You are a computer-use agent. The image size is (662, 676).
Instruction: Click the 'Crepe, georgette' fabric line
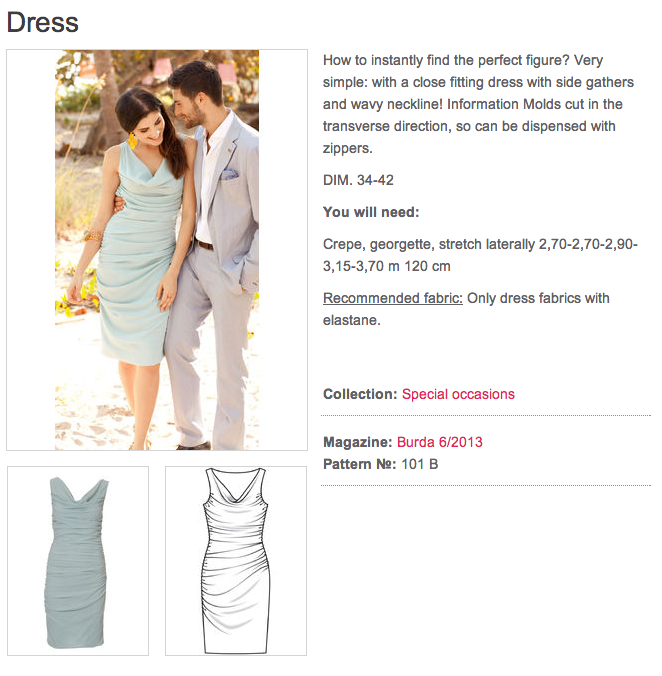480,255
